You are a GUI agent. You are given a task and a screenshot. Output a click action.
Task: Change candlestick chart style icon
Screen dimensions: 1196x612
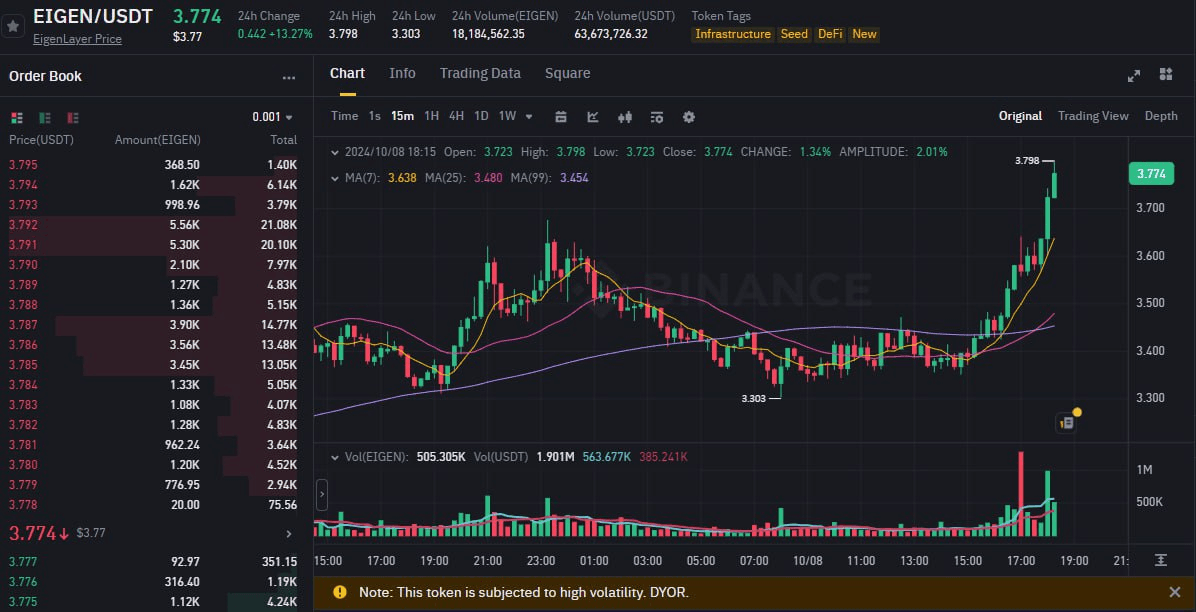point(625,117)
